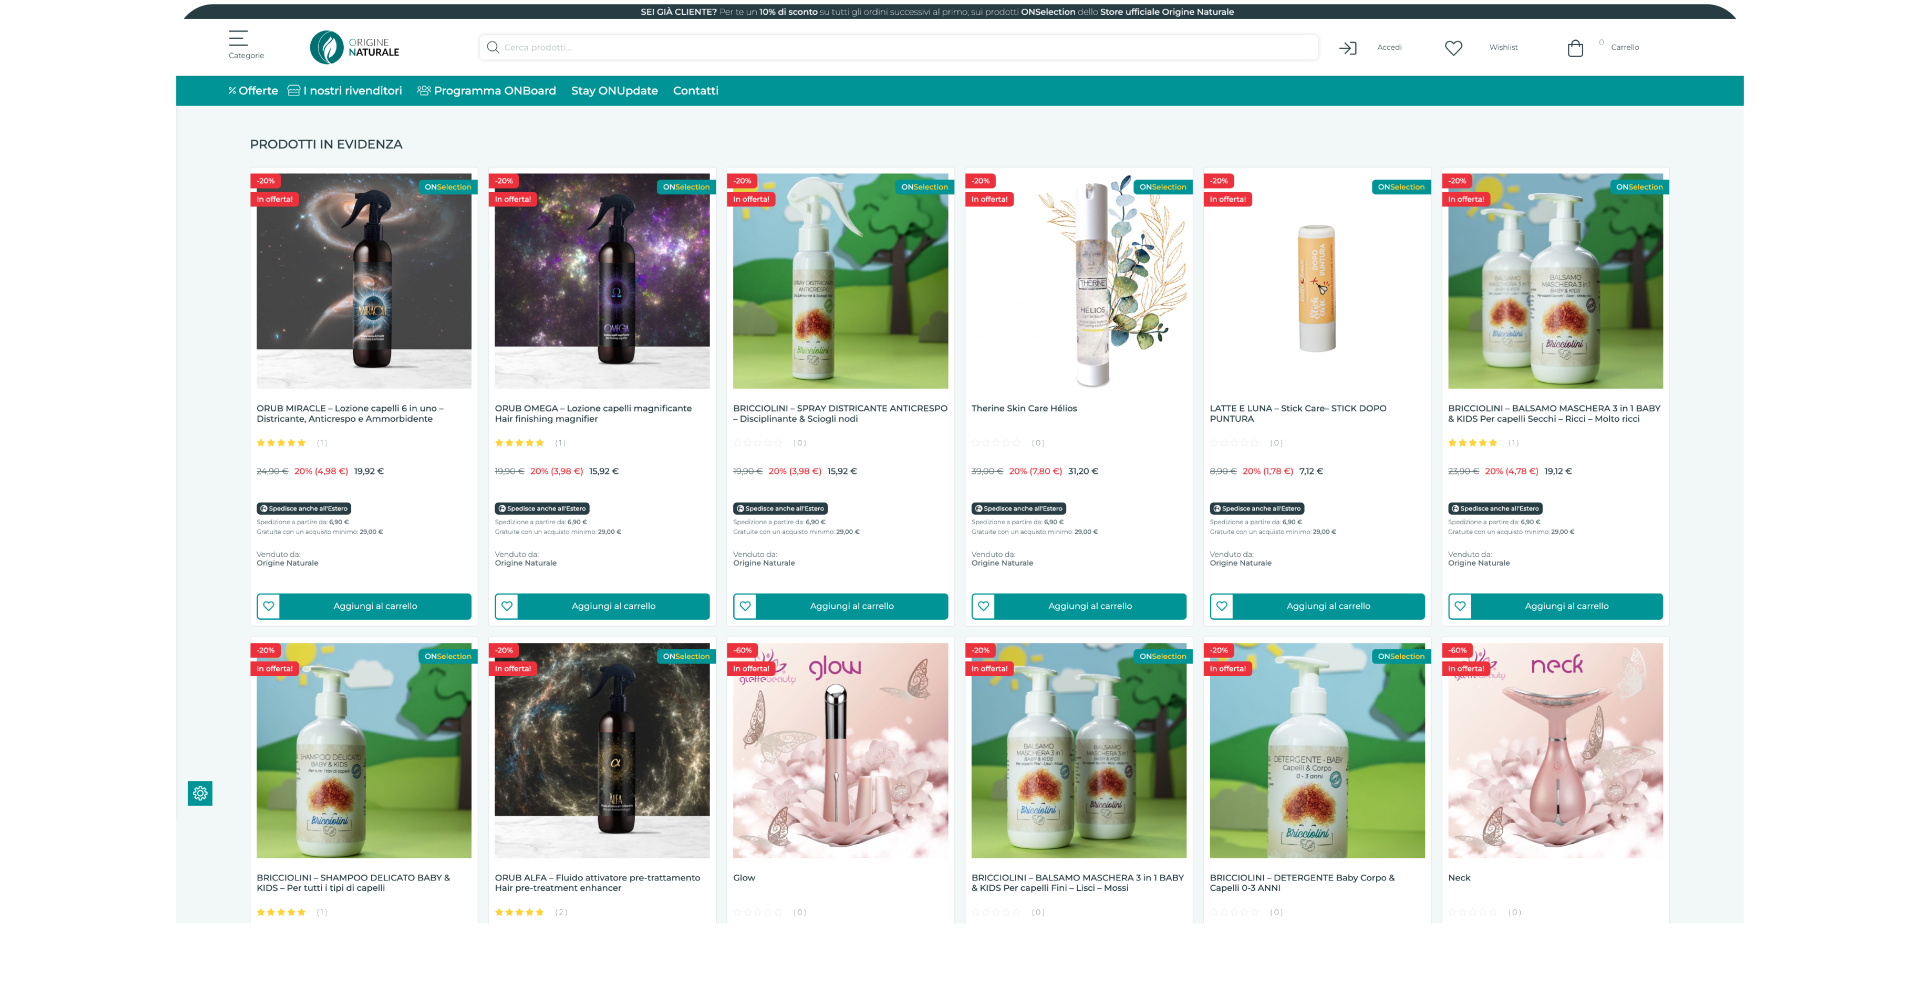This screenshot has height=987, width=1920.
Task: Open ORUB OMEGA product image
Action: tap(602, 281)
